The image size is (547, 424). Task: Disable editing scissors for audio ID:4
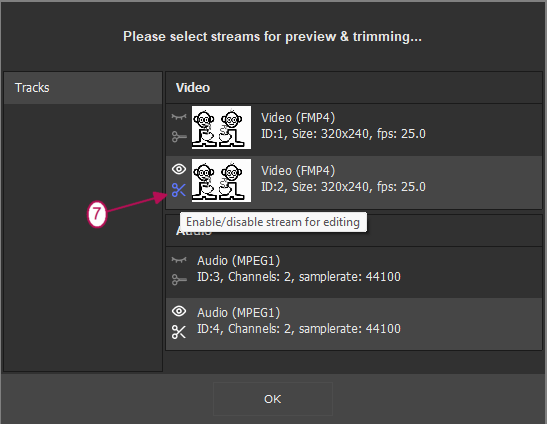(x=179, y=332)
